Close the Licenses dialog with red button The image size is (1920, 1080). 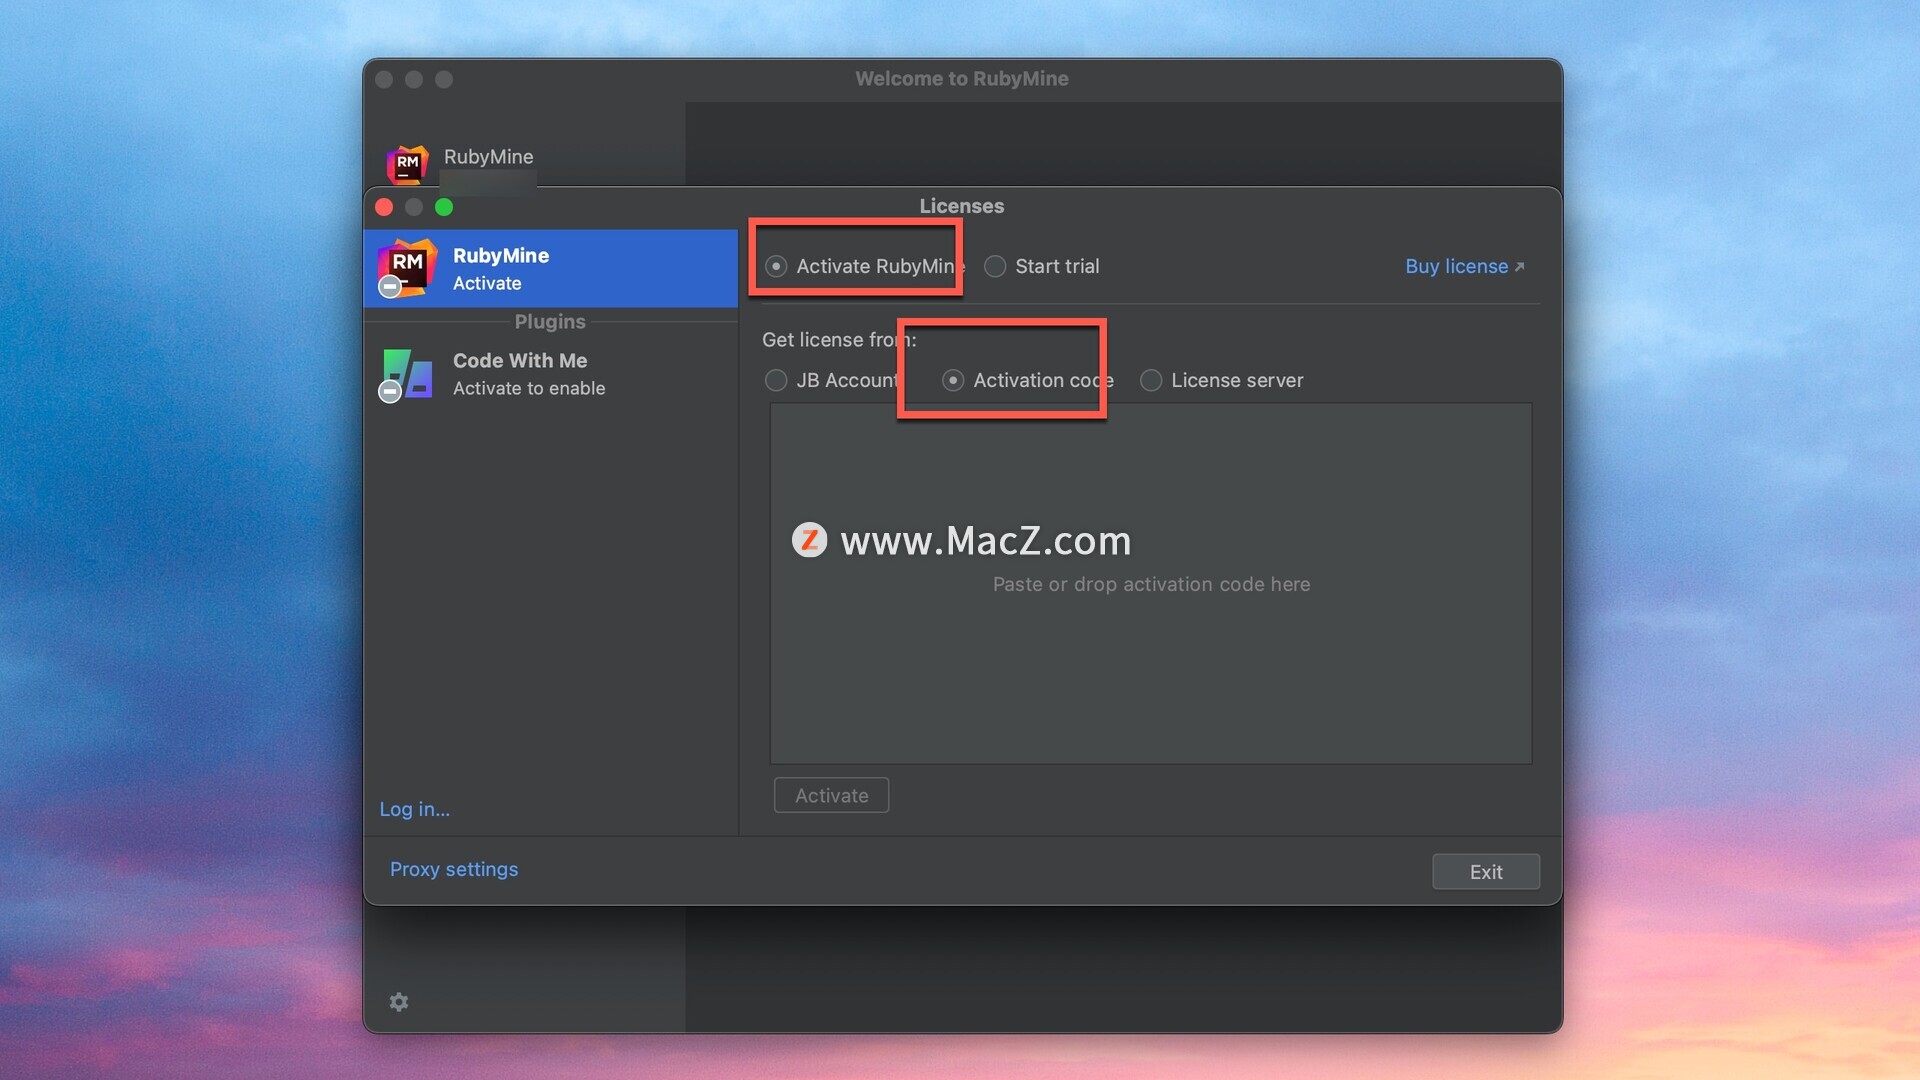tap(384, 207)
